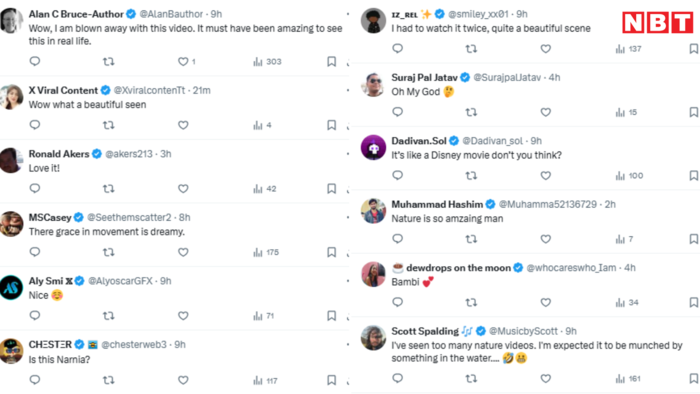Bookmark MSCasey's tweet

331,252
